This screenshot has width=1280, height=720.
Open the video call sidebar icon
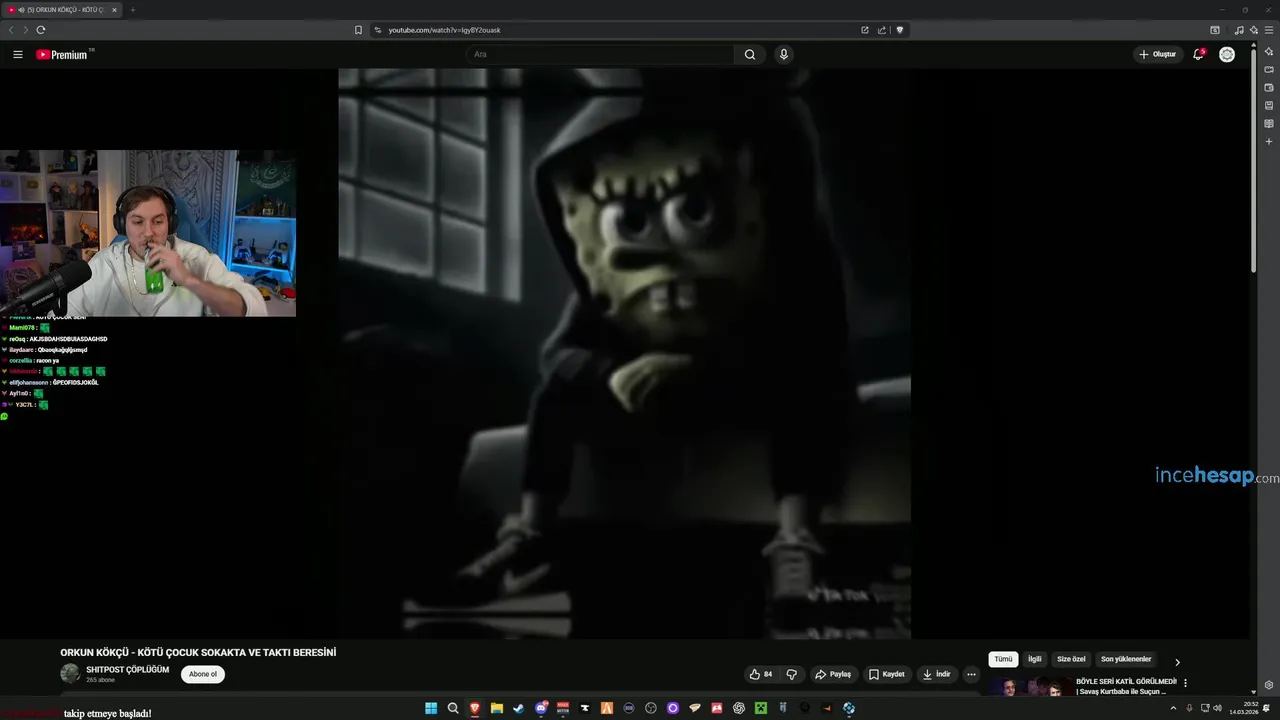click(x=1269, y=70)
